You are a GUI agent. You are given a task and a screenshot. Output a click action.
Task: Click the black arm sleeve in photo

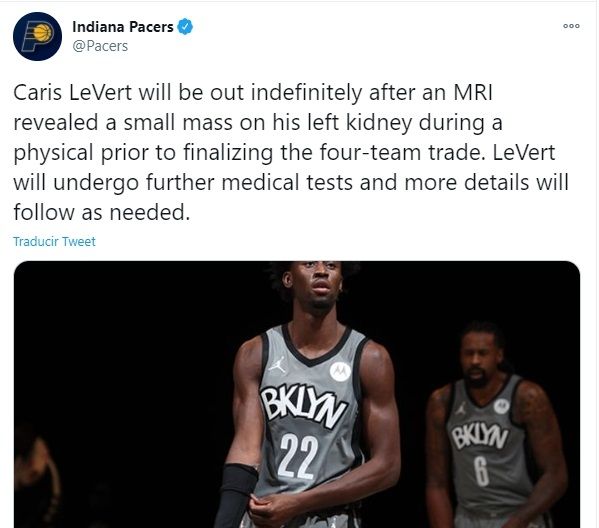236,495
